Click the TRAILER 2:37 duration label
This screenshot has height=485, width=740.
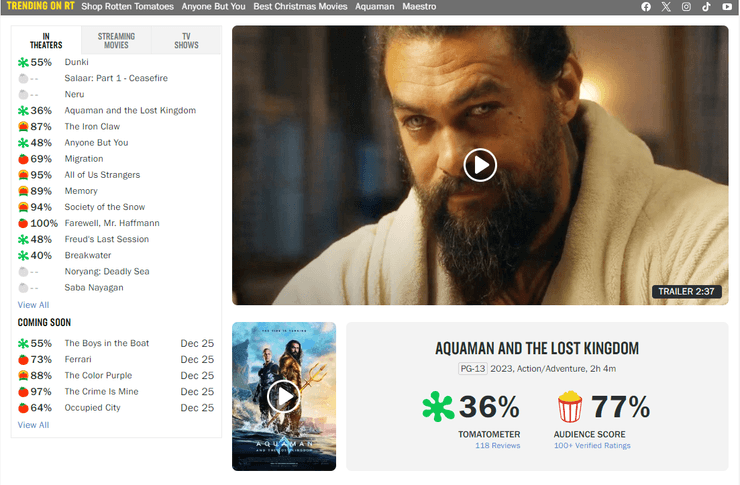click(x=686, y=292)
